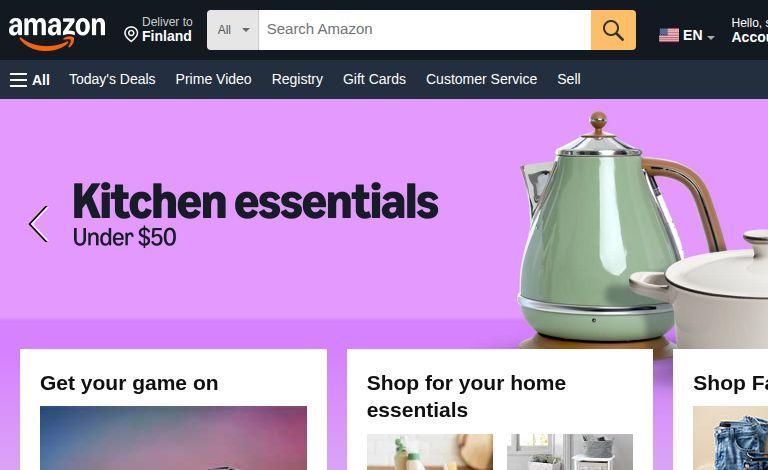Click the US flag language icon
The image size is (768, 470).
pyautogui.click(x=669, y=35)
